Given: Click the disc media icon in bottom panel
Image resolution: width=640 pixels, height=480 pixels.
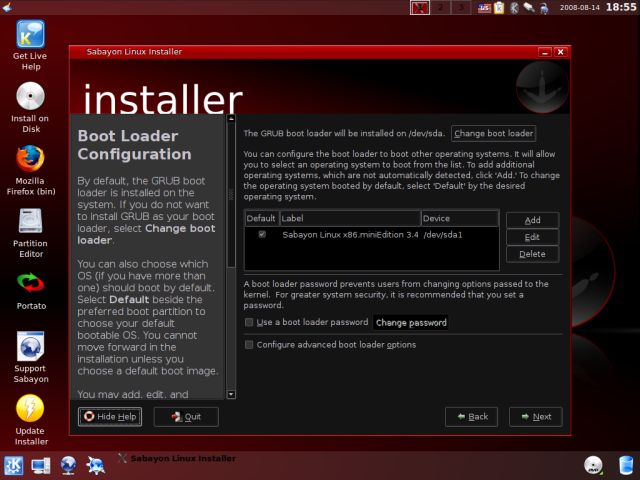Looking at the screenshot, I should click(x=593, y=465).
